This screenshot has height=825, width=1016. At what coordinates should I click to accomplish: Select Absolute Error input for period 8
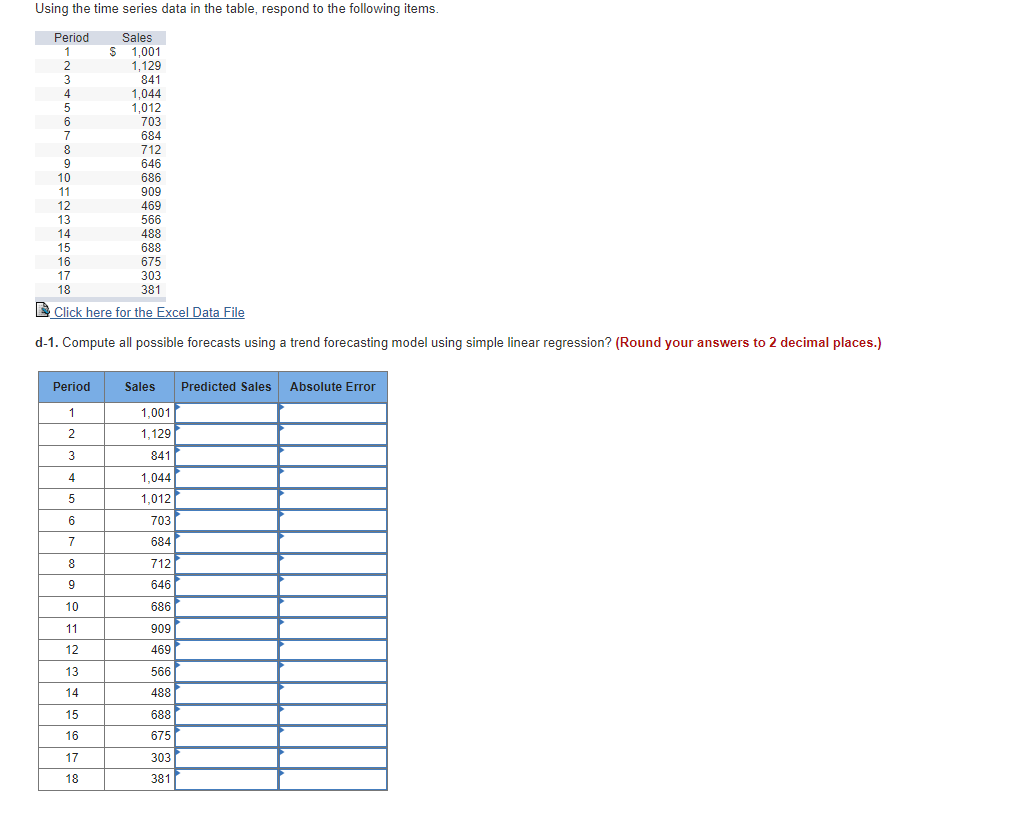click(x=333, y=564)
